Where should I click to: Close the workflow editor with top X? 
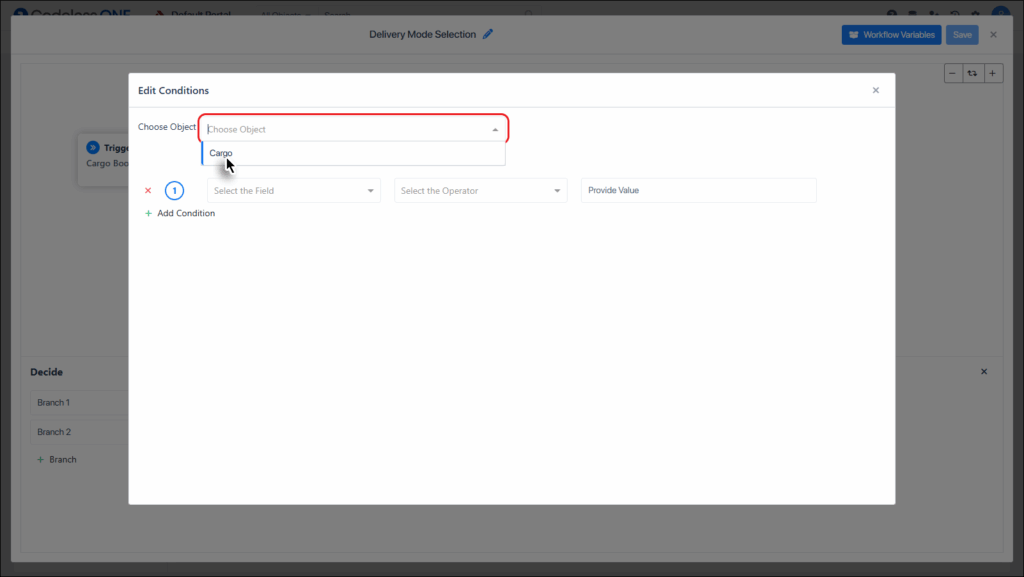pos(993,34)
